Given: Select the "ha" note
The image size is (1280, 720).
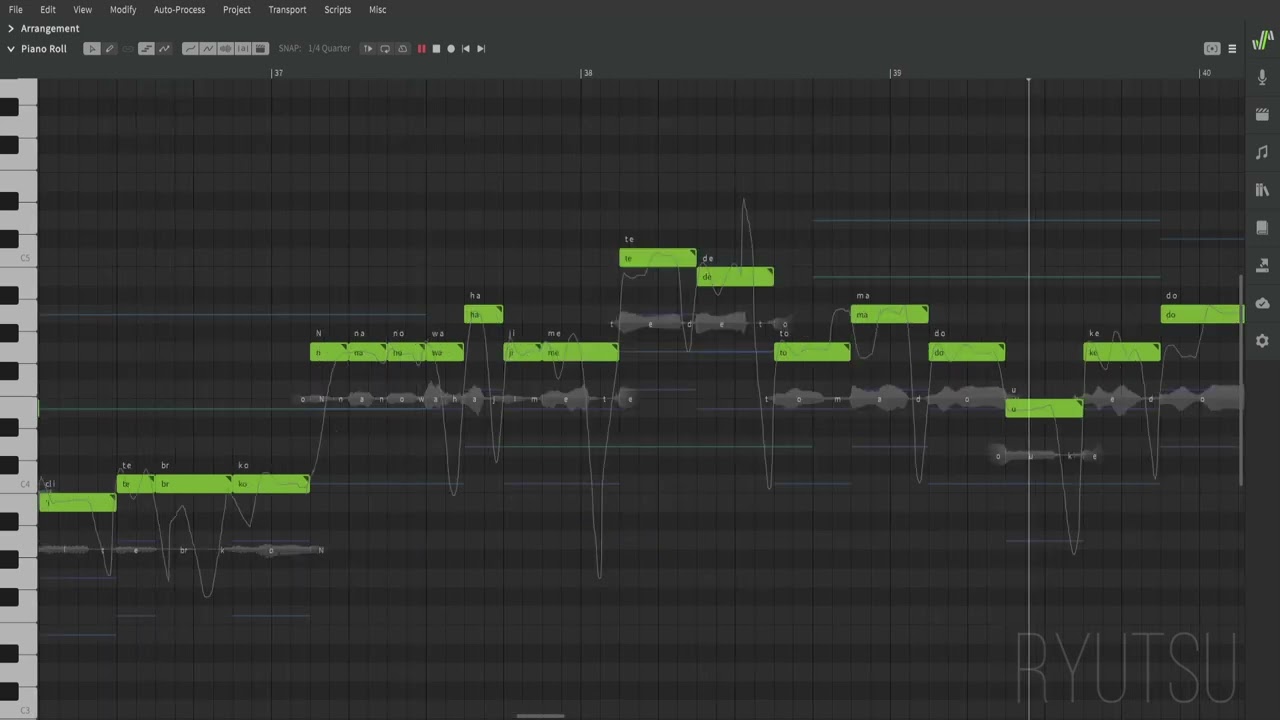Looking at the screenshot, I should [484, 314].
